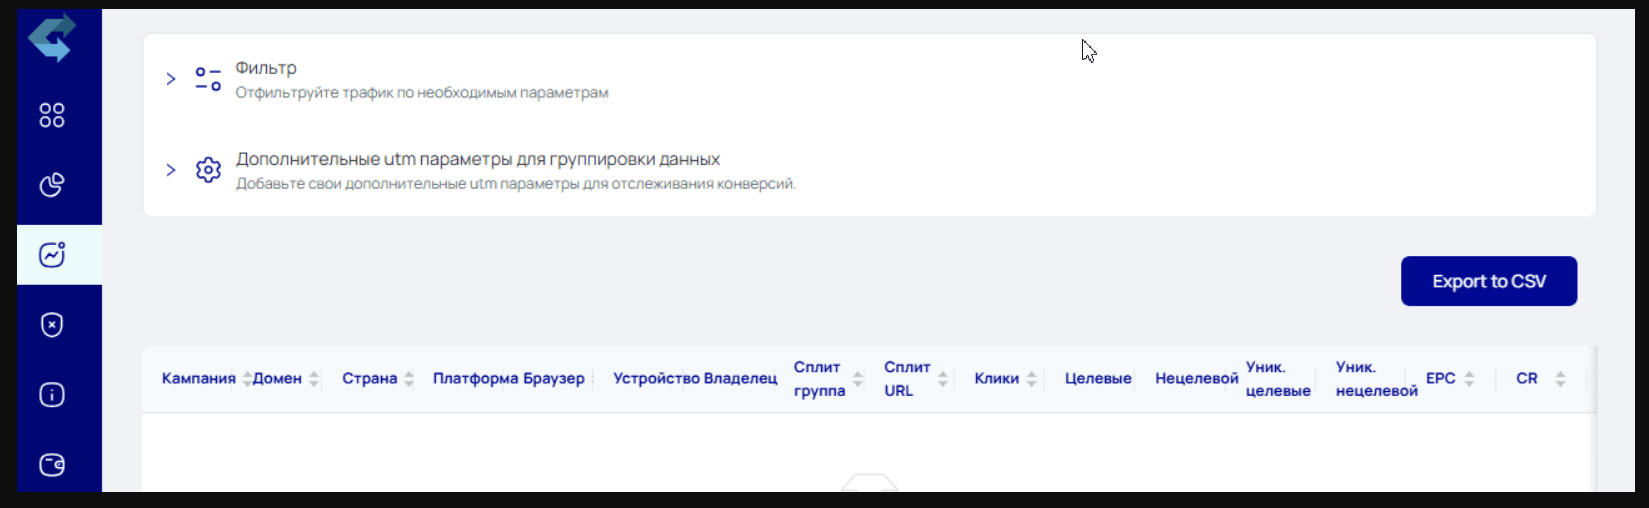Click the gear icon beside utm параметры
The image size is (1649, 508).
(208, 170)
